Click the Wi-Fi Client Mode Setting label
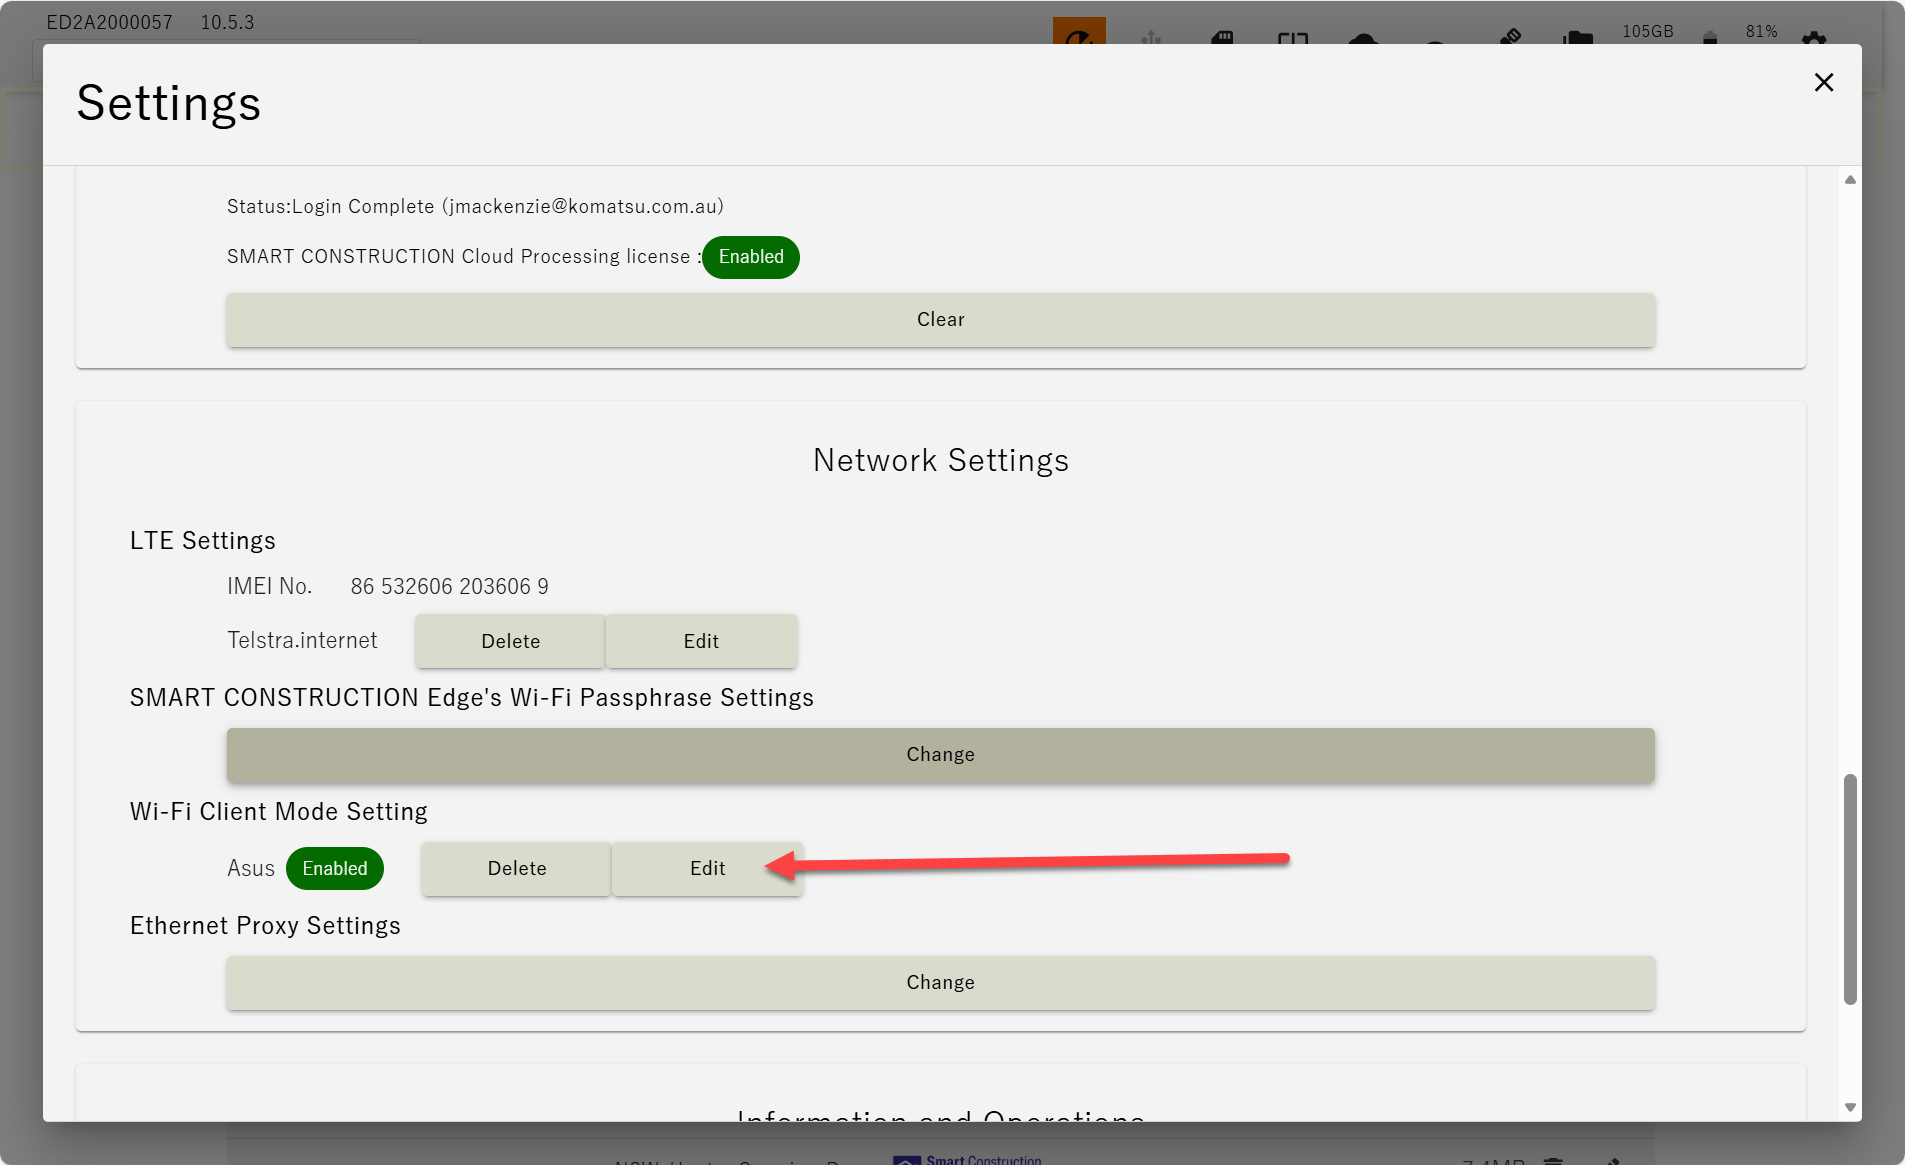Image resolution: width=1905 pixels, height=1165 pixels. (279, 812)
